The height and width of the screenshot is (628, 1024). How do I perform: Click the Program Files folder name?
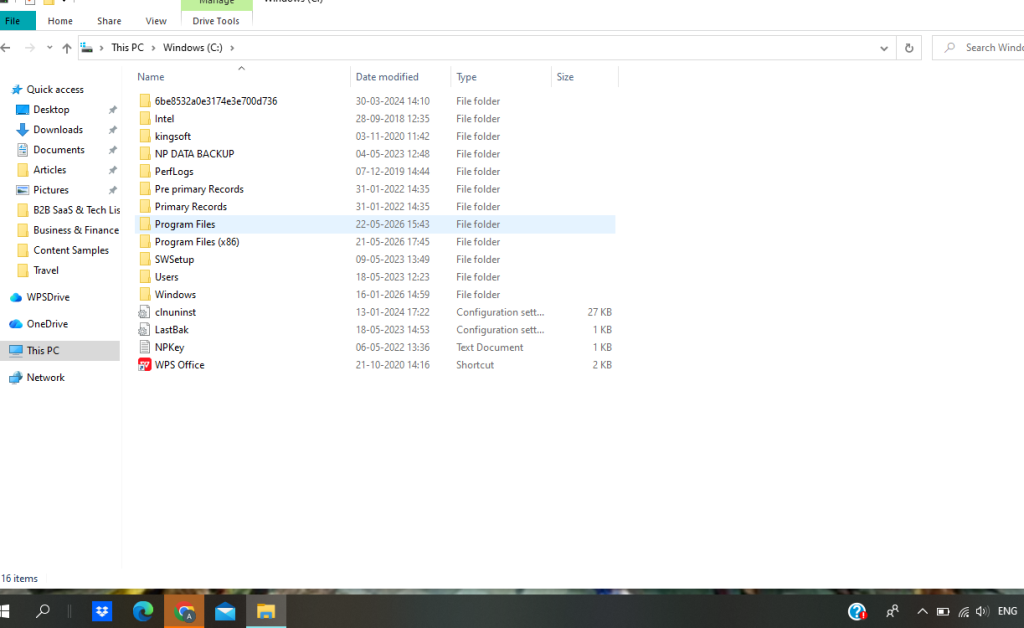click(x=185, y=225)
